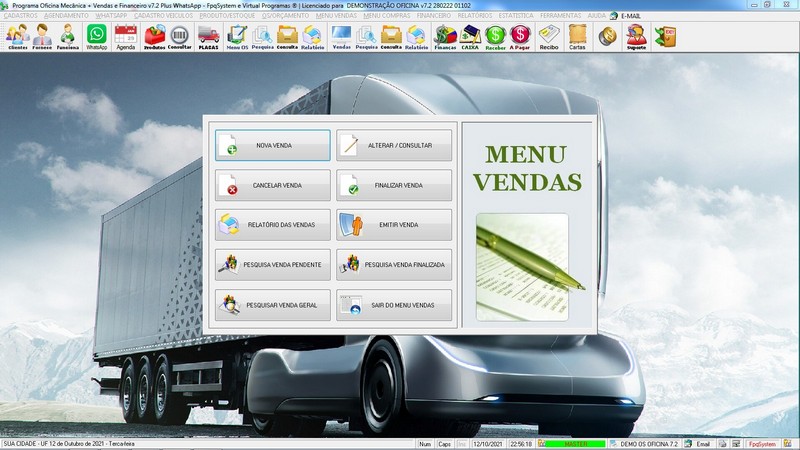Open the Finanças toolbar icon

(445, 37)
